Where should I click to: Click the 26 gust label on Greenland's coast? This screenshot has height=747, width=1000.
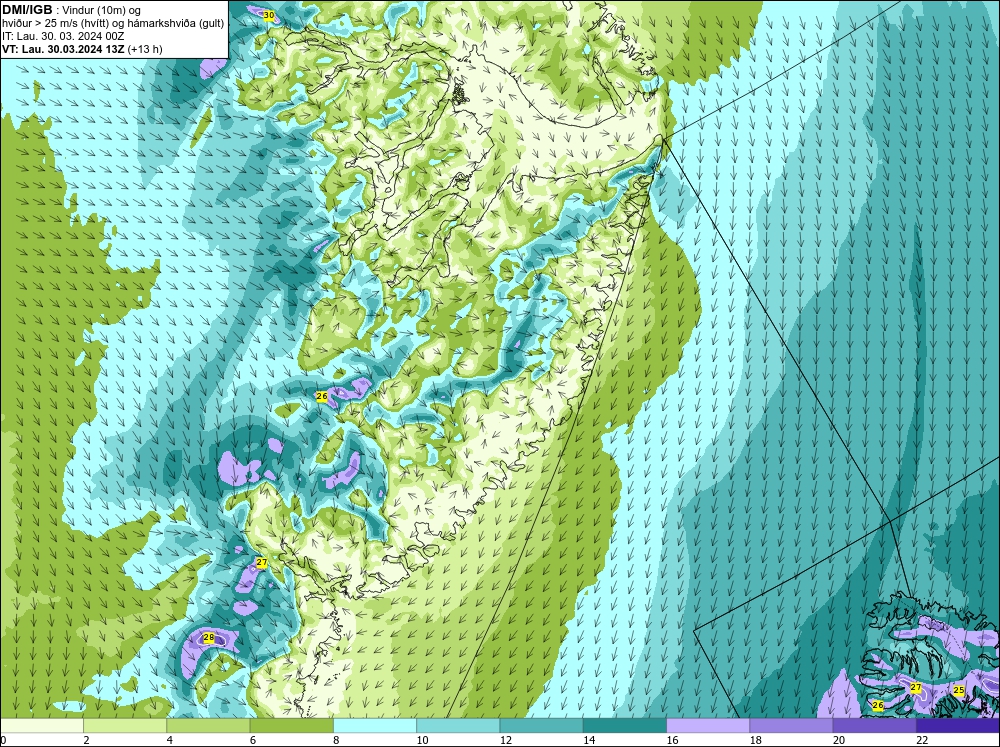pyautogui.click(x=322, y=396)
